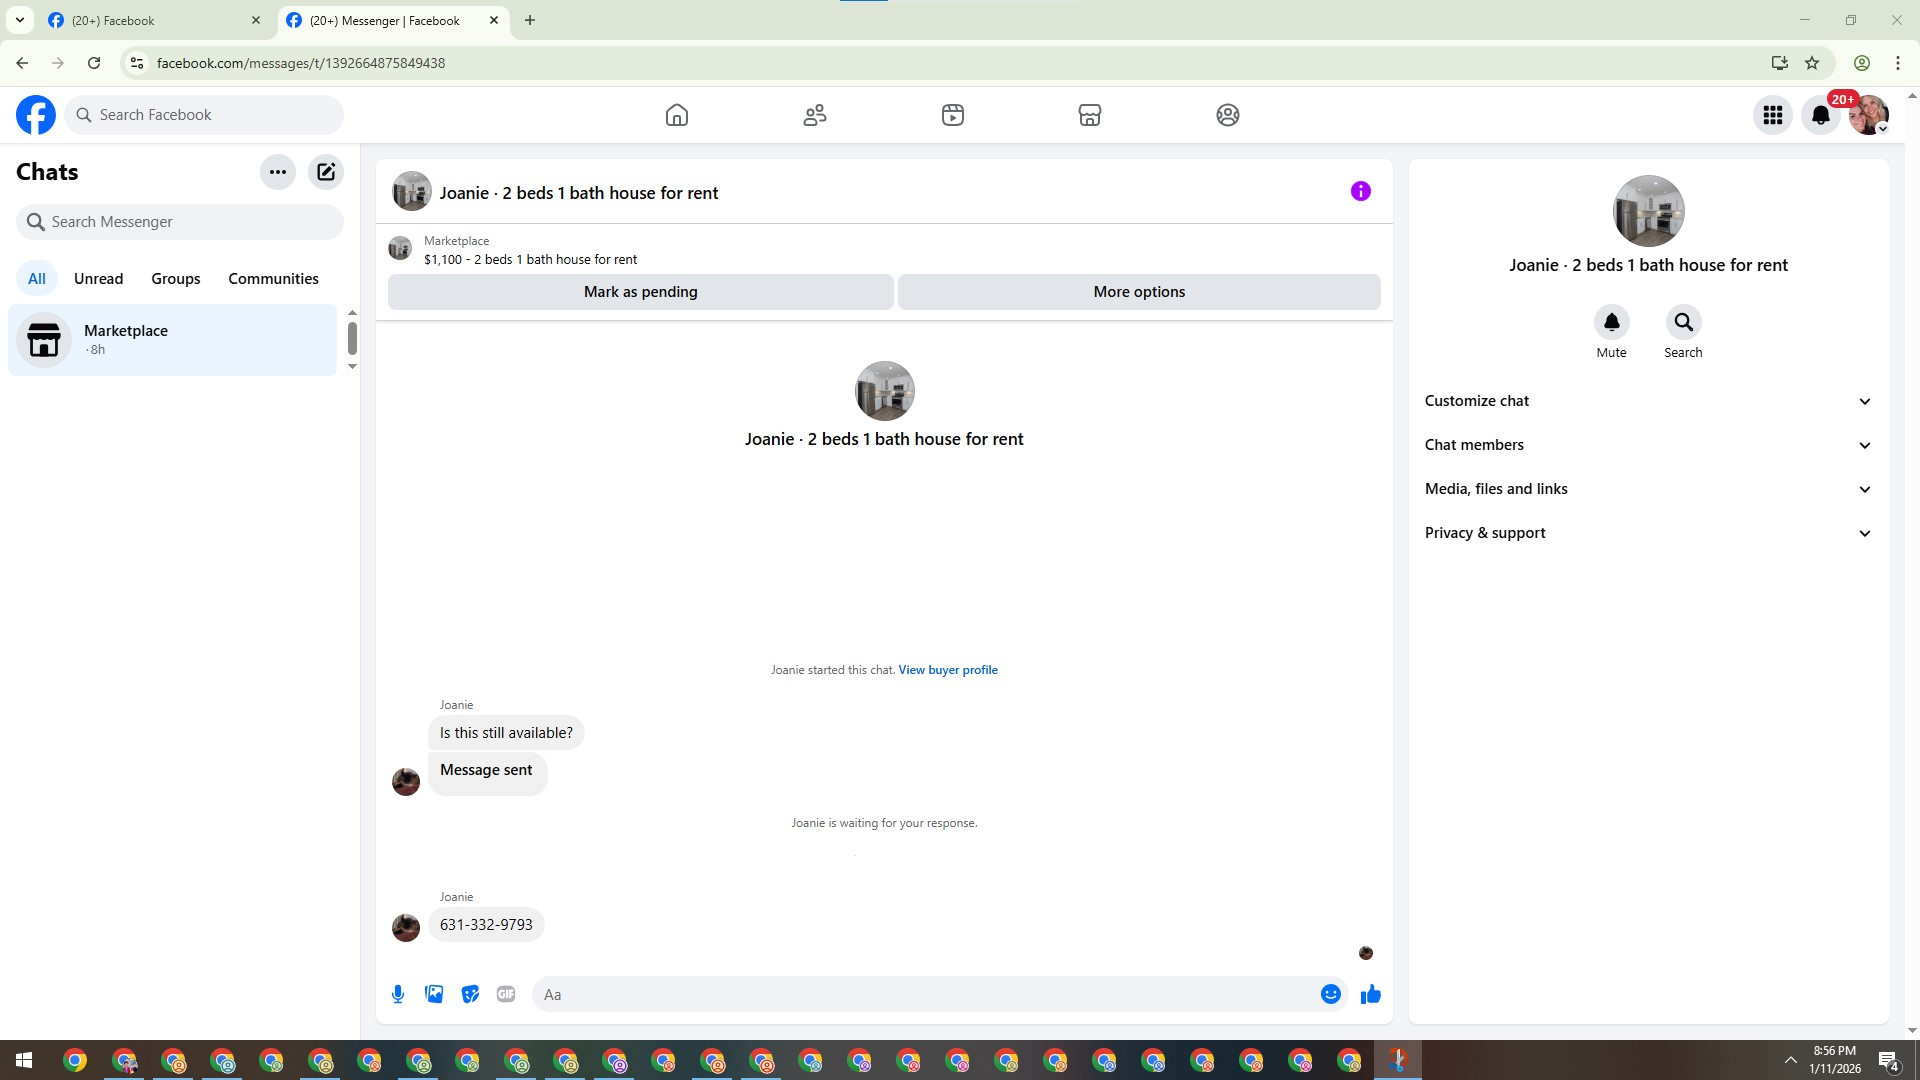Click the More options button
1920x1080 pixels.
[x=1139, y=292]
